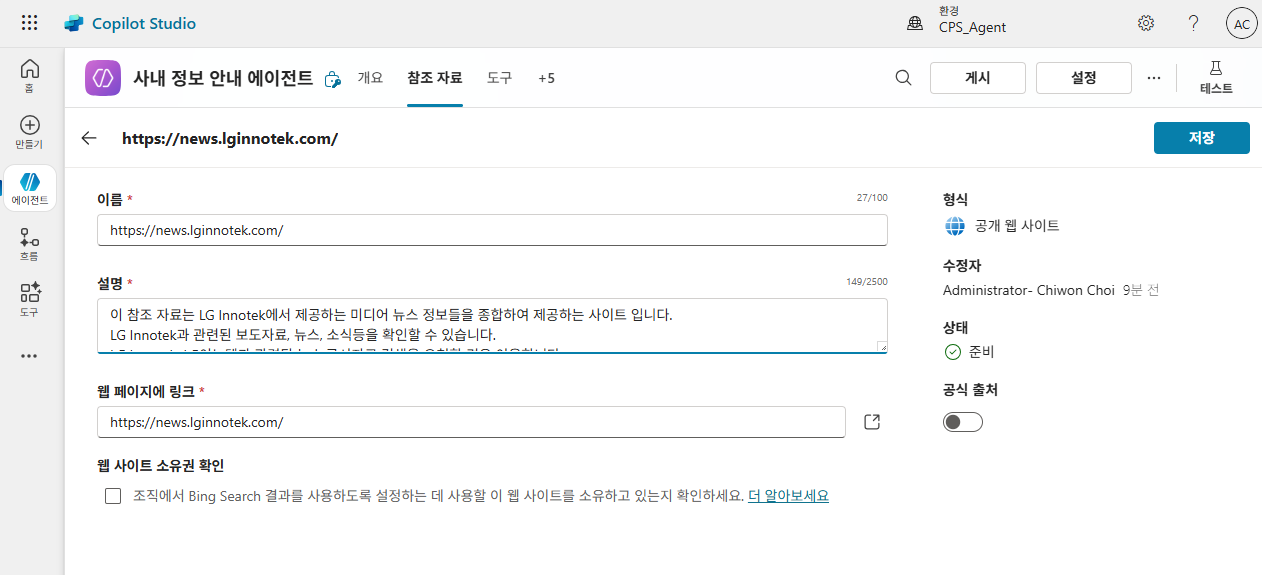Click the 27/100 character counter
Screen dimensions: 1262x575
[873, 198]
